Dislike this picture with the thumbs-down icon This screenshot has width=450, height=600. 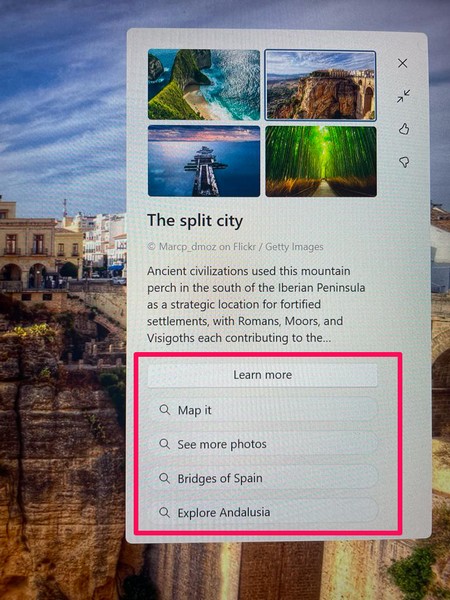coord(404,162)
